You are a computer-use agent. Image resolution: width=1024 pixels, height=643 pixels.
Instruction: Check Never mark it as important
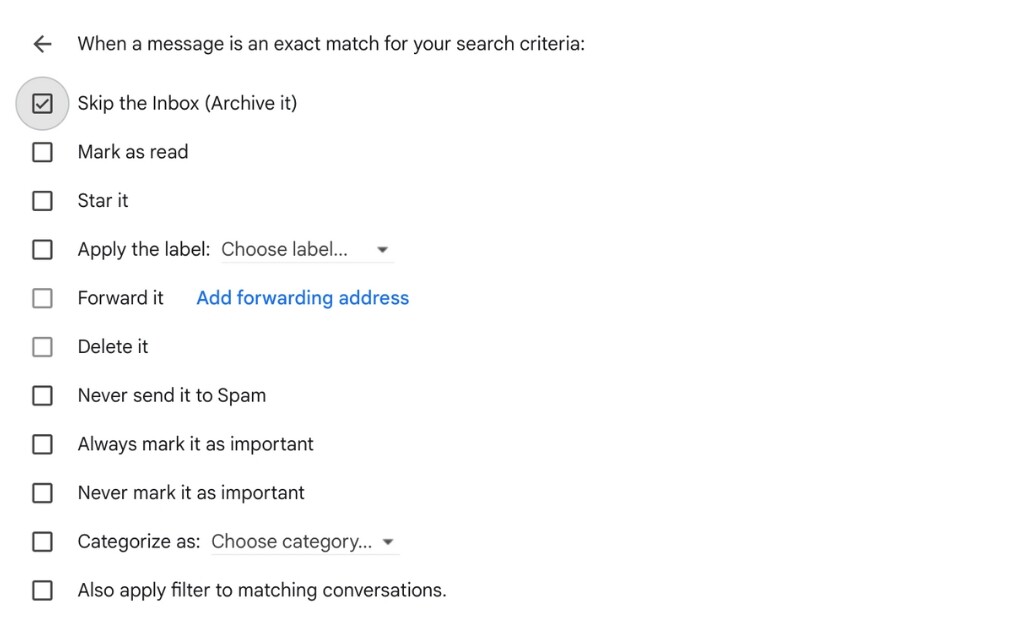click(42, 493)
